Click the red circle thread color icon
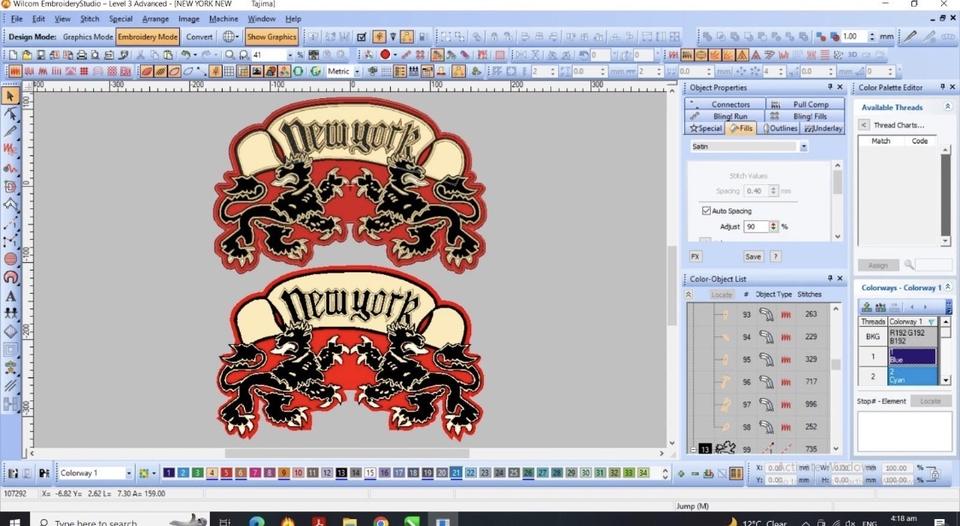The height and width of the screenshot is (526, 960). point(384,55)
